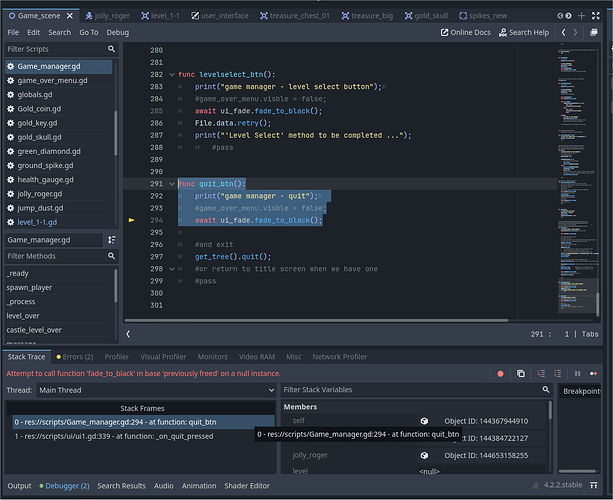This screenshot has height=500, width=613.
Task: Open the Monitors tab
Action: point(212,357)
